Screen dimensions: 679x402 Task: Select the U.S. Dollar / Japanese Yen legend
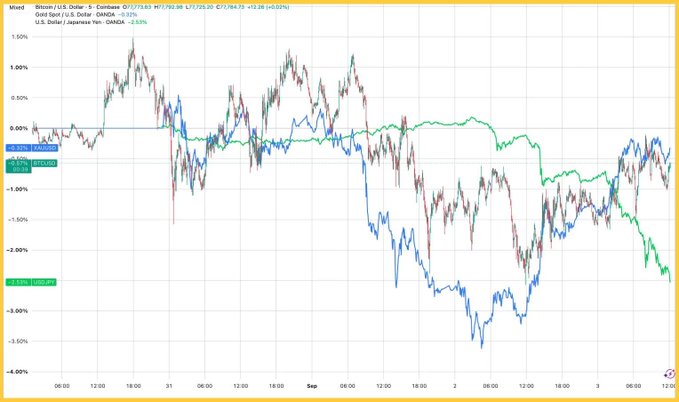pyautogui.click(x=80, y=22)
